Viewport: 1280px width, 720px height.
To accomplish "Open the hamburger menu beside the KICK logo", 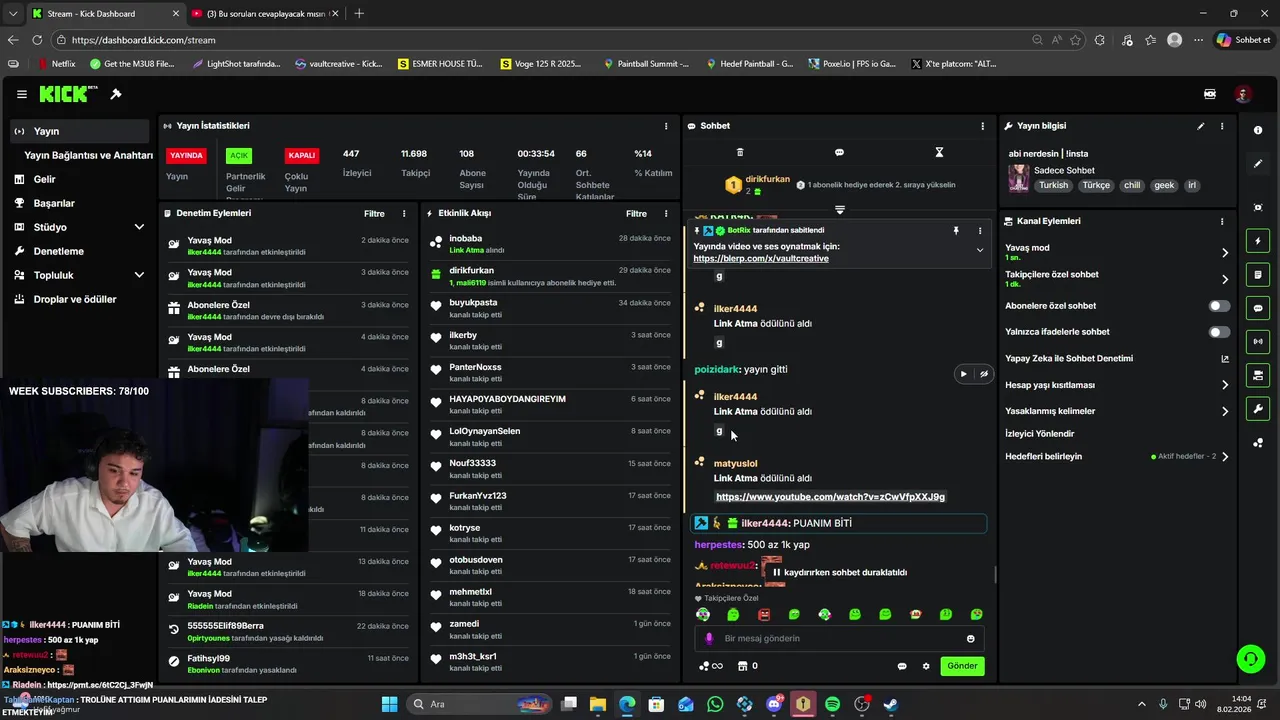I will coord(21,94).
